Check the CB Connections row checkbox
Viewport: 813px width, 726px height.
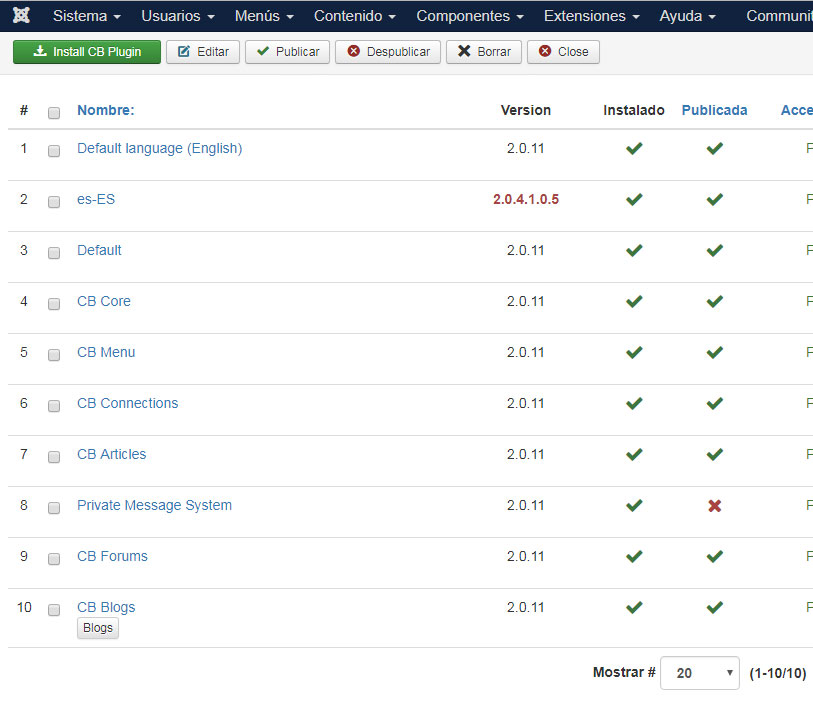coord(54,406)
